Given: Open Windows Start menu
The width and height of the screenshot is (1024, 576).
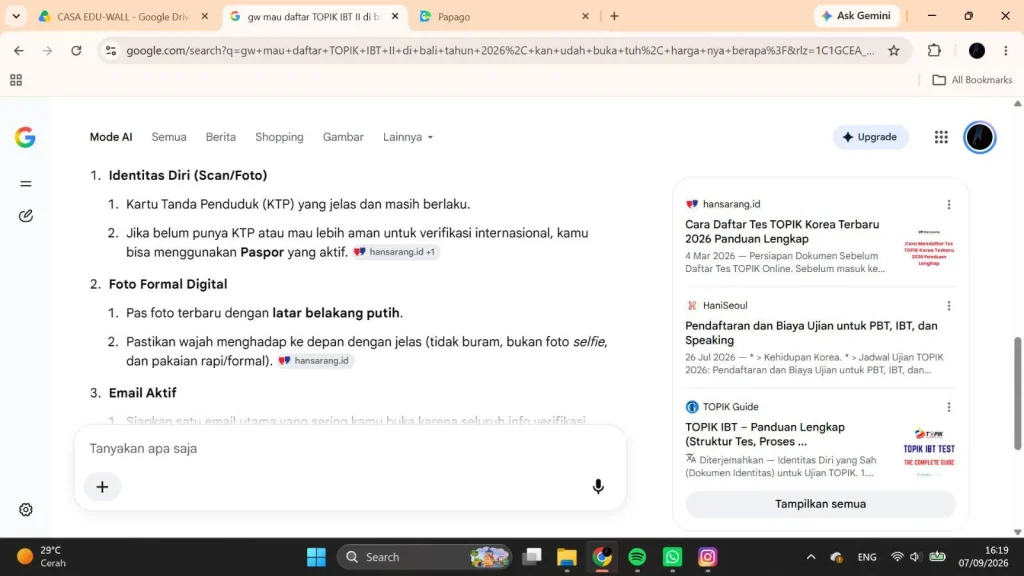Looking at the screenshot, I should 316,557.
